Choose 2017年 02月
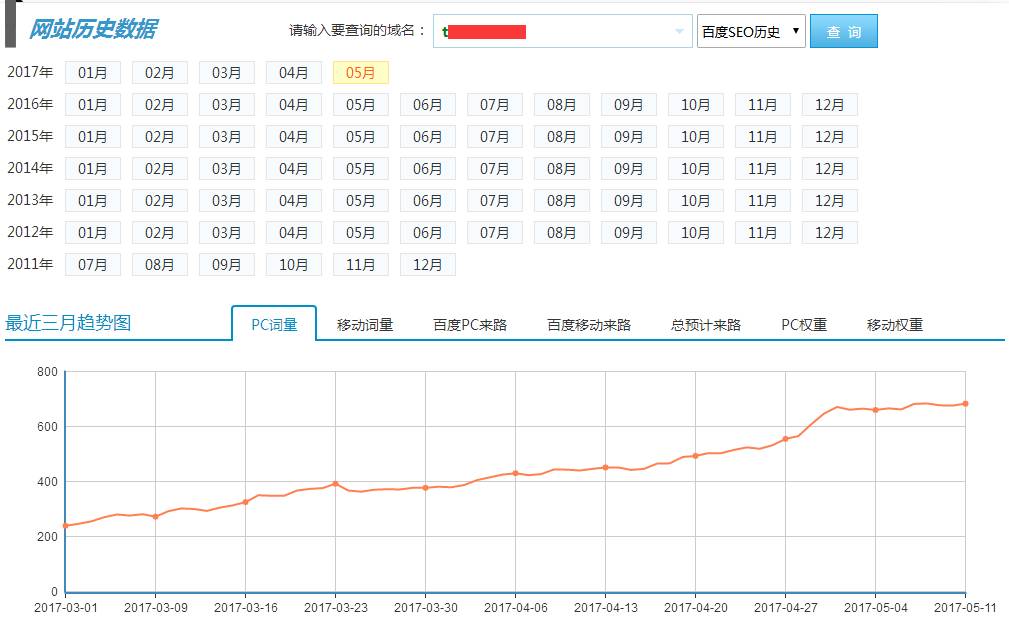This screenshot has height=625, width=1009. point(160,73)
